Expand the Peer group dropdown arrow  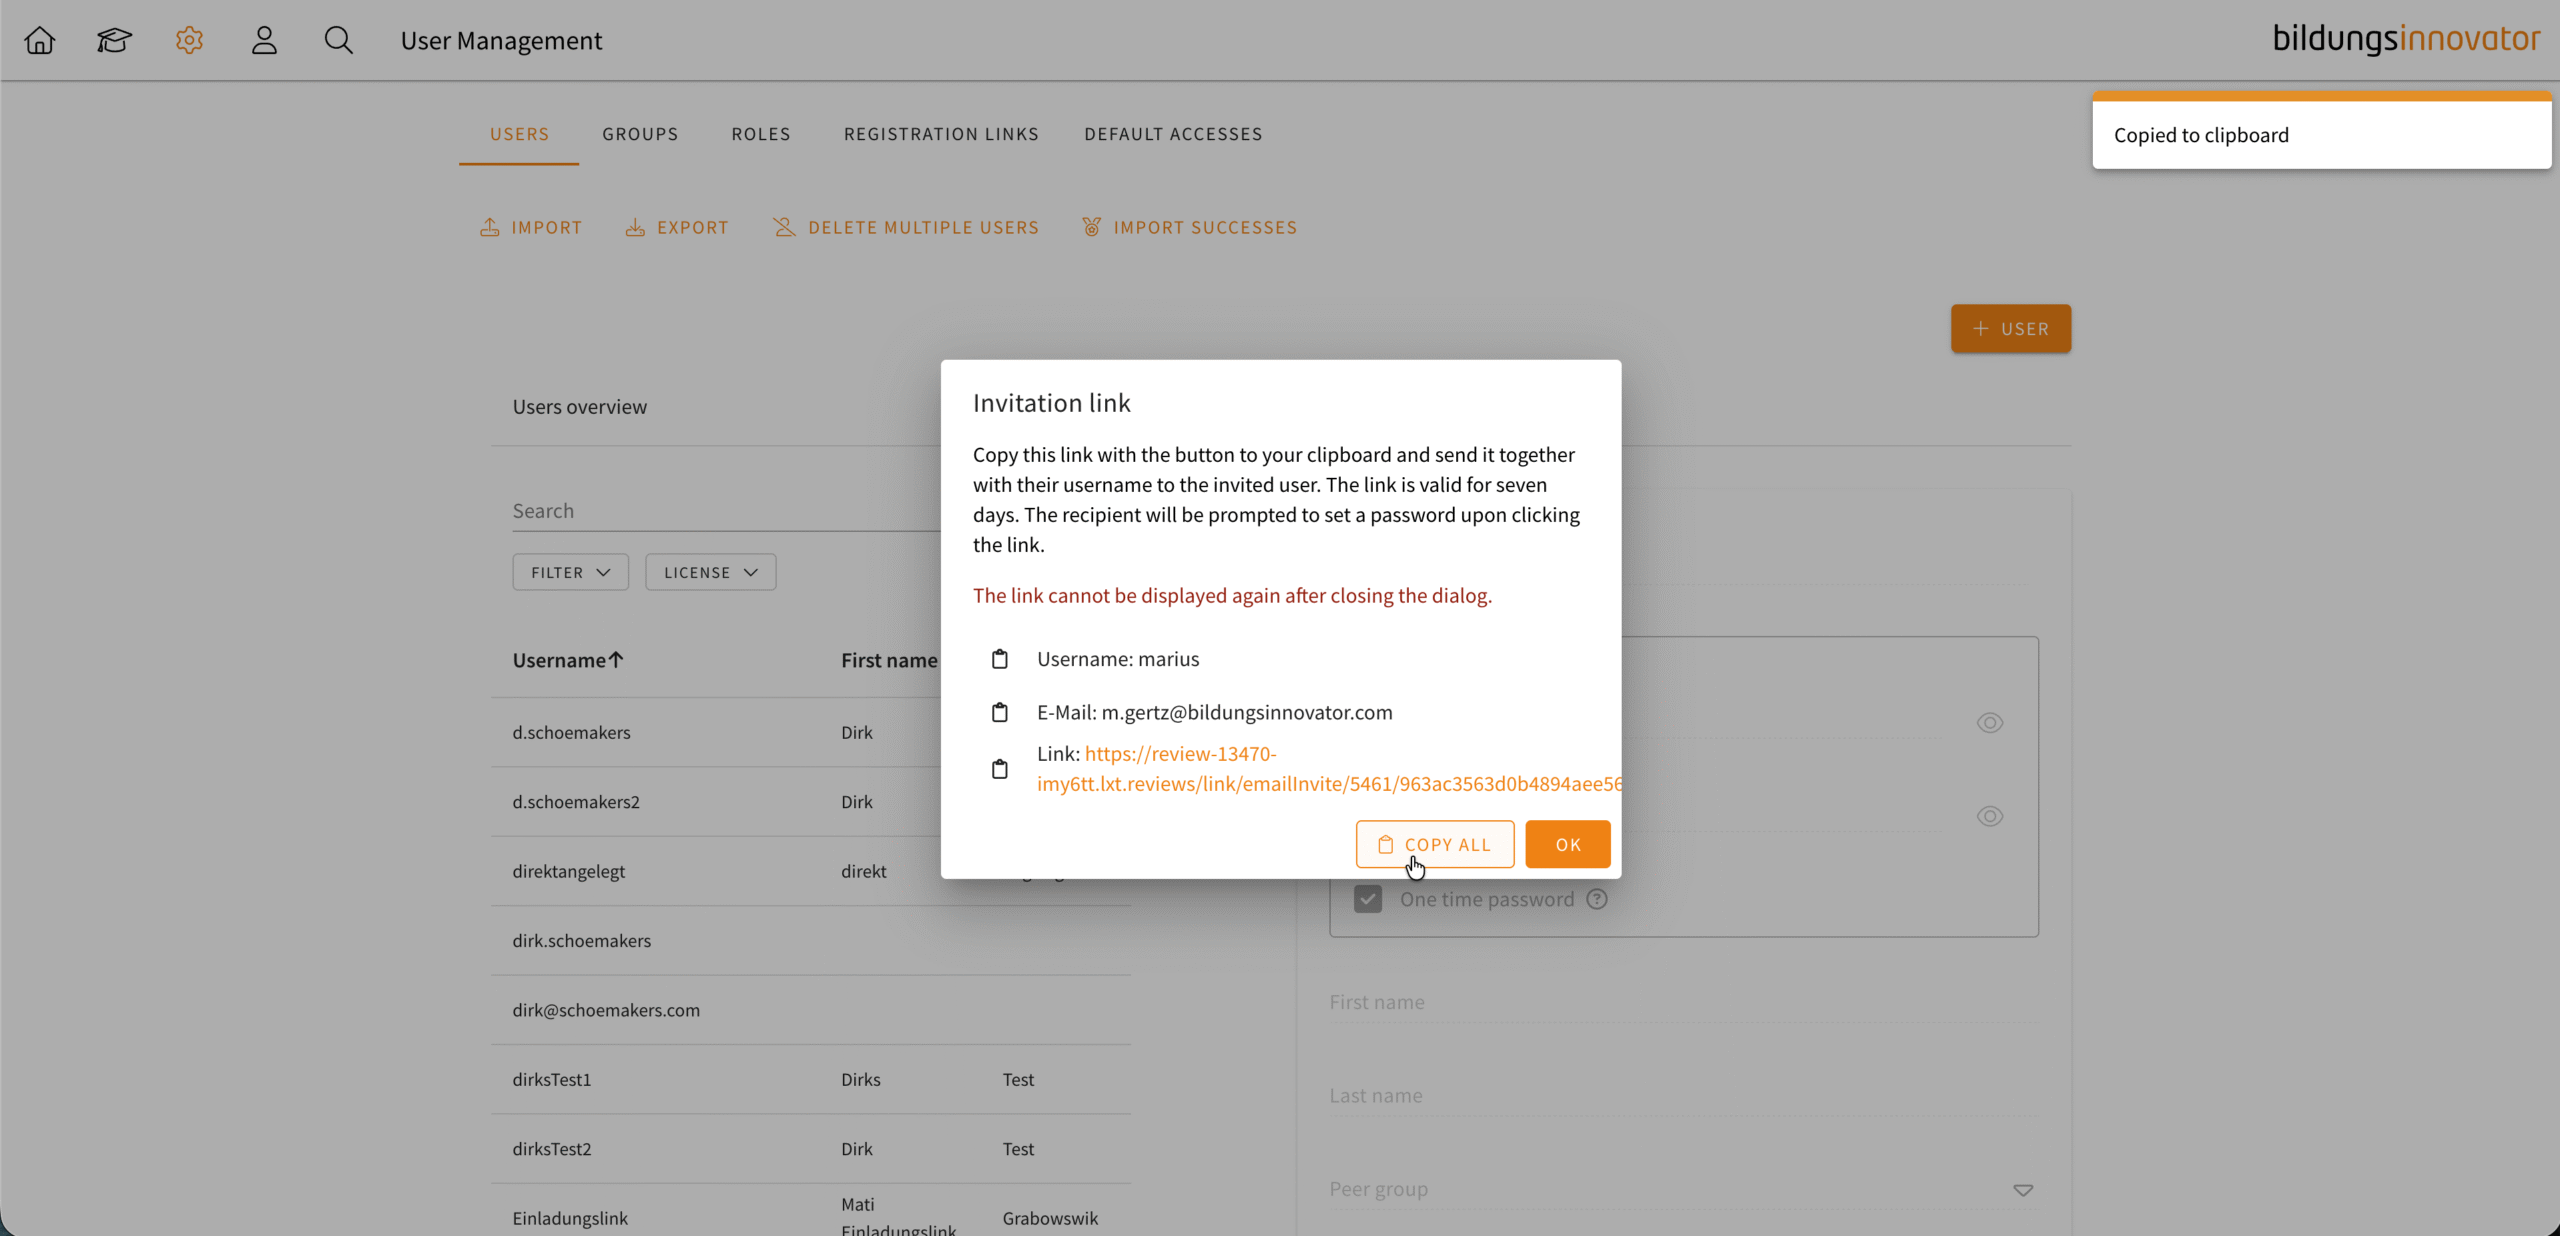click(x=2022, y=1190)
